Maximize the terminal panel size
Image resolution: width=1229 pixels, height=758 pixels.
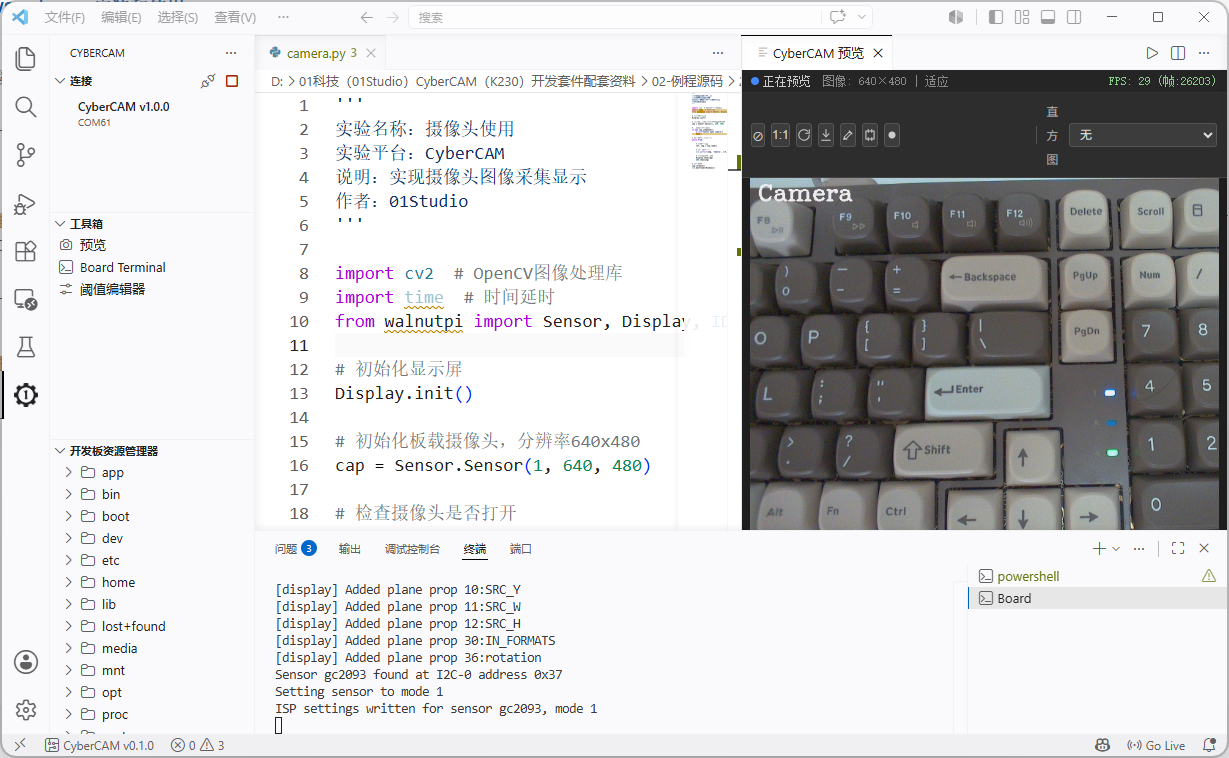[x=1178, y=548]
